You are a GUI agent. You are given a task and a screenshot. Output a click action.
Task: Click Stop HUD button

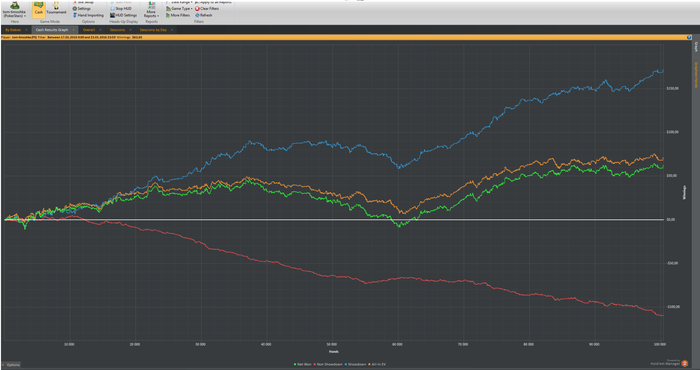pos(121,8)
